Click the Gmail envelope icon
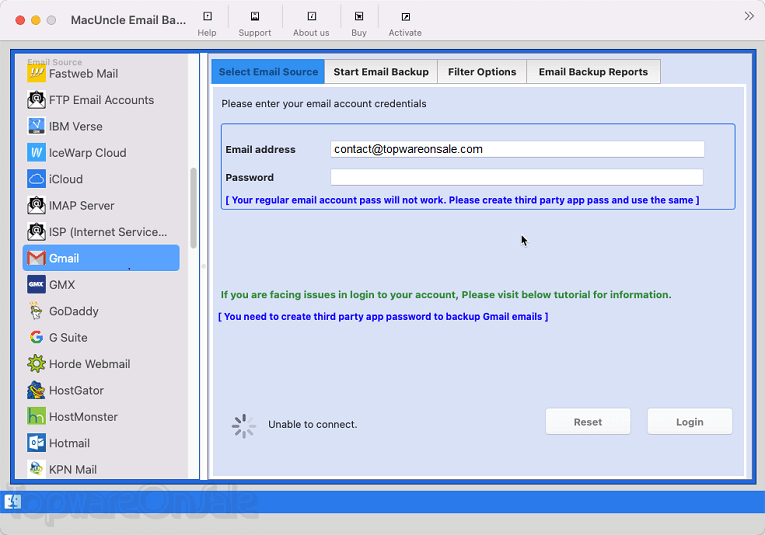 click(36, 258)
